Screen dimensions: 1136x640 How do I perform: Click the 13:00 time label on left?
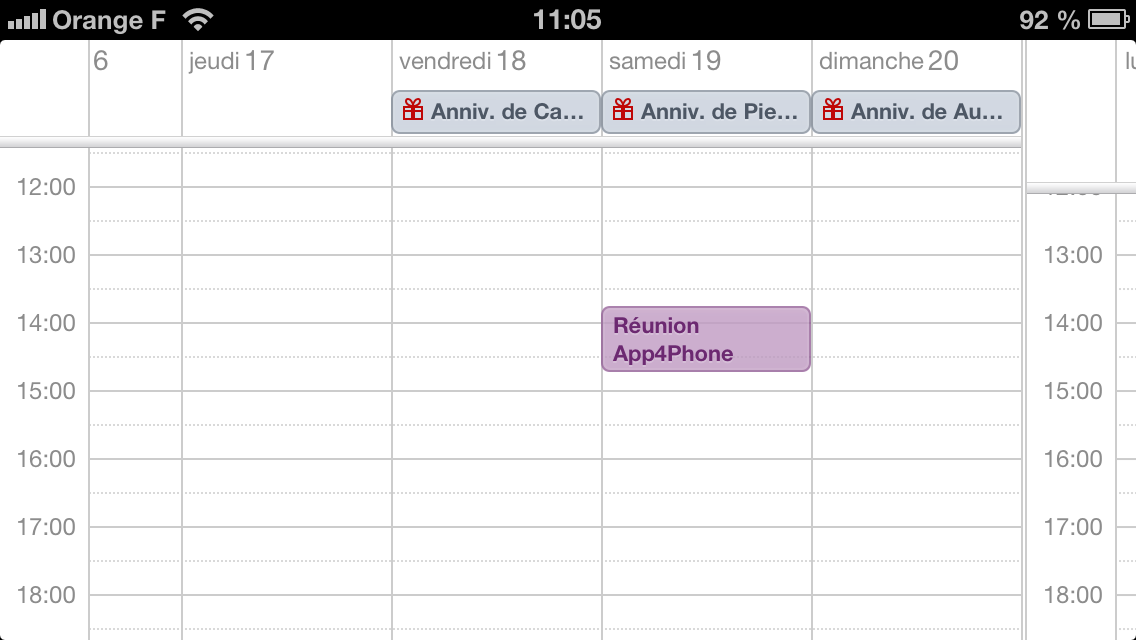point(47,255)
